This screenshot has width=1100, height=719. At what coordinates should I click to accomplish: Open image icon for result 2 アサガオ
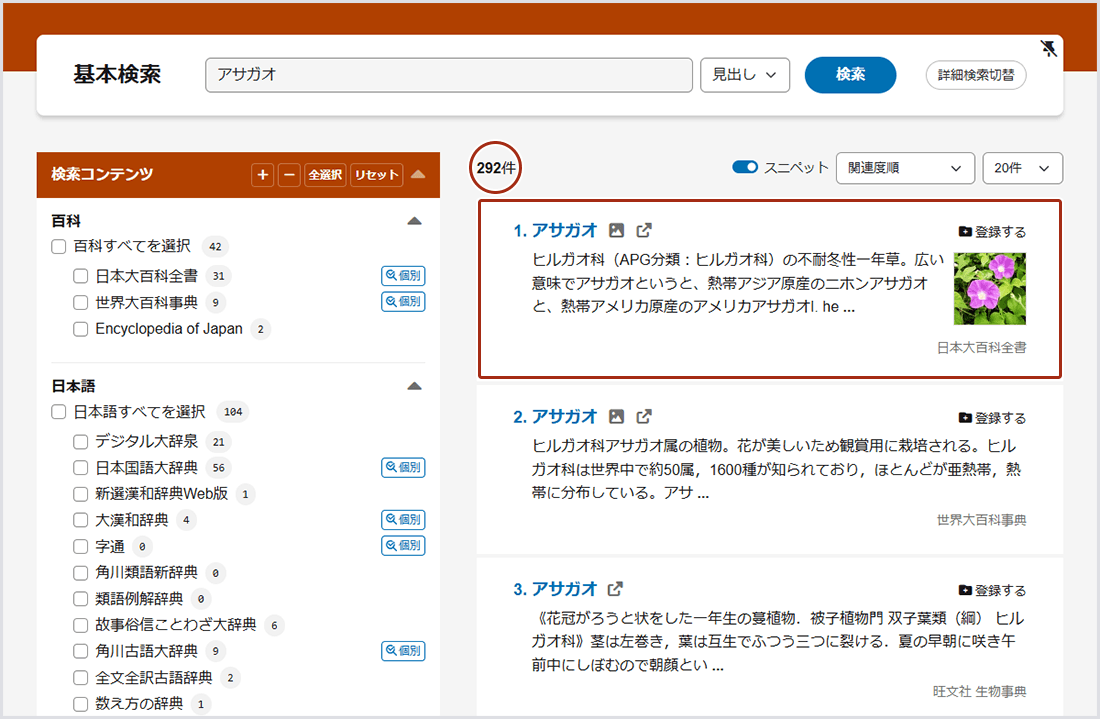(616, 417)
